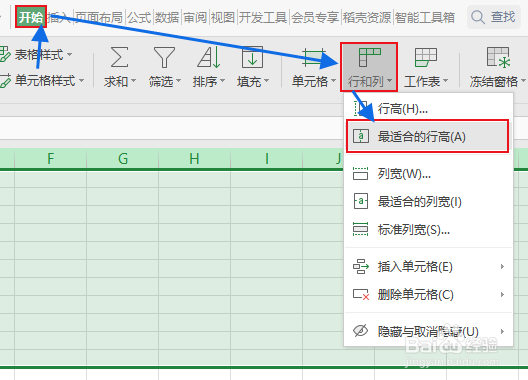Image resolution: width=528 pixels, height=380 pixels.
Task: Select column G header
Action: pos(123,158)
